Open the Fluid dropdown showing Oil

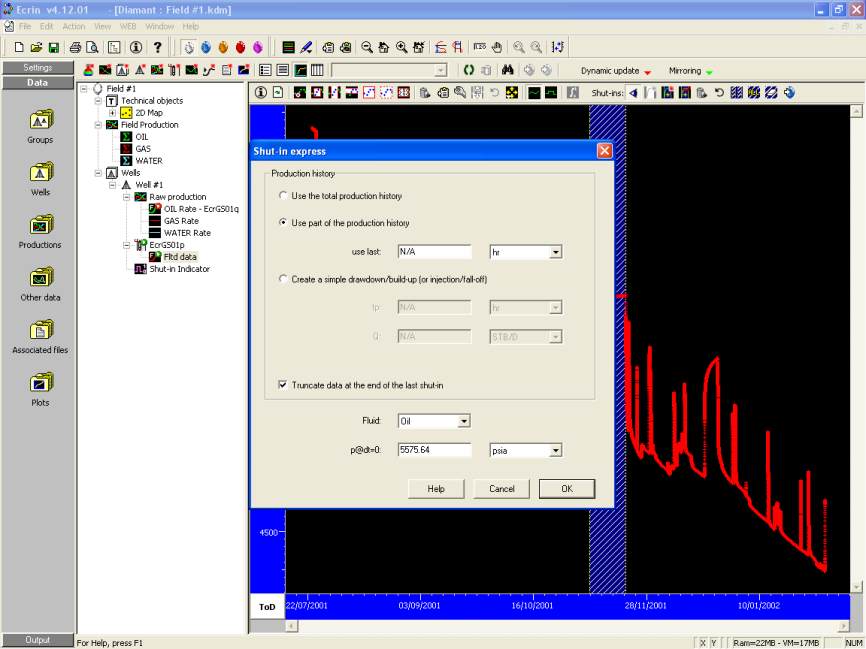point(463,422)
